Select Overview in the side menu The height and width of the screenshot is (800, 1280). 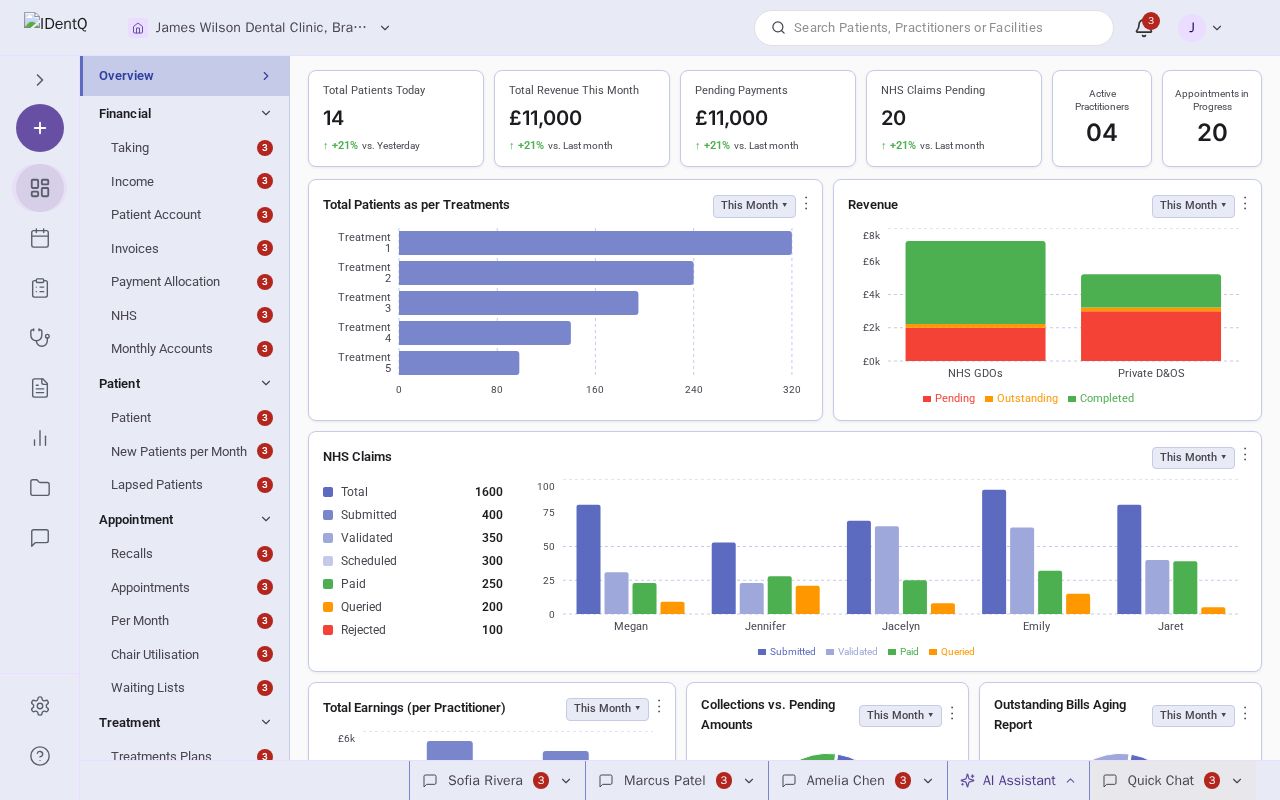click(184, 76)
